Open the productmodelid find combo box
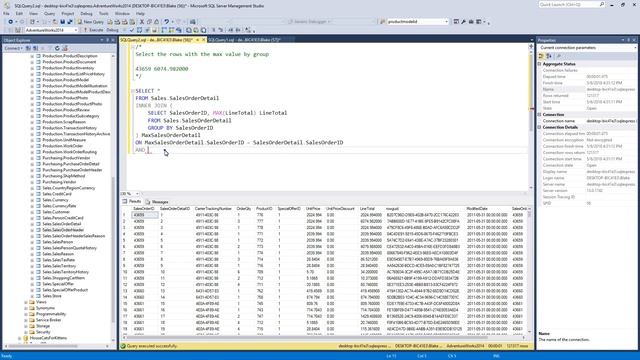 coord(417,22)
